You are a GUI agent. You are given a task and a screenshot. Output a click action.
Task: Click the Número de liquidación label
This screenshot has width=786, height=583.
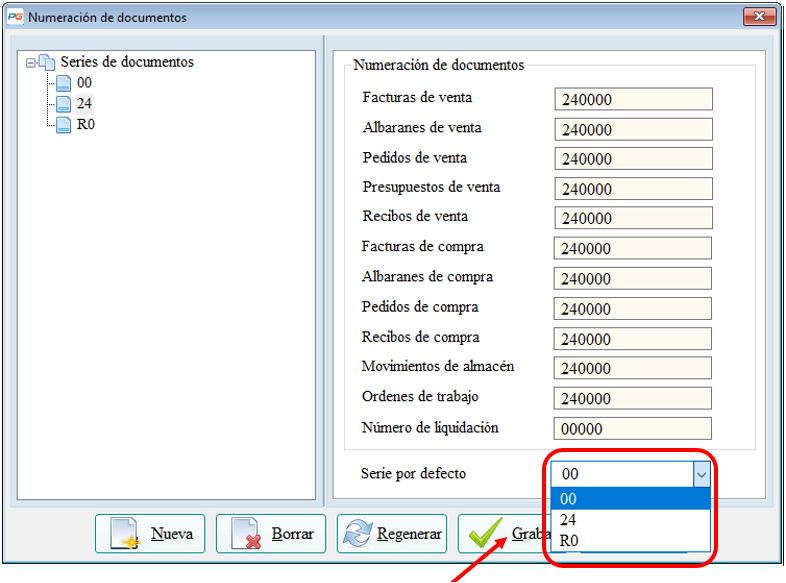pyautogui.click(x=430, y=428)
